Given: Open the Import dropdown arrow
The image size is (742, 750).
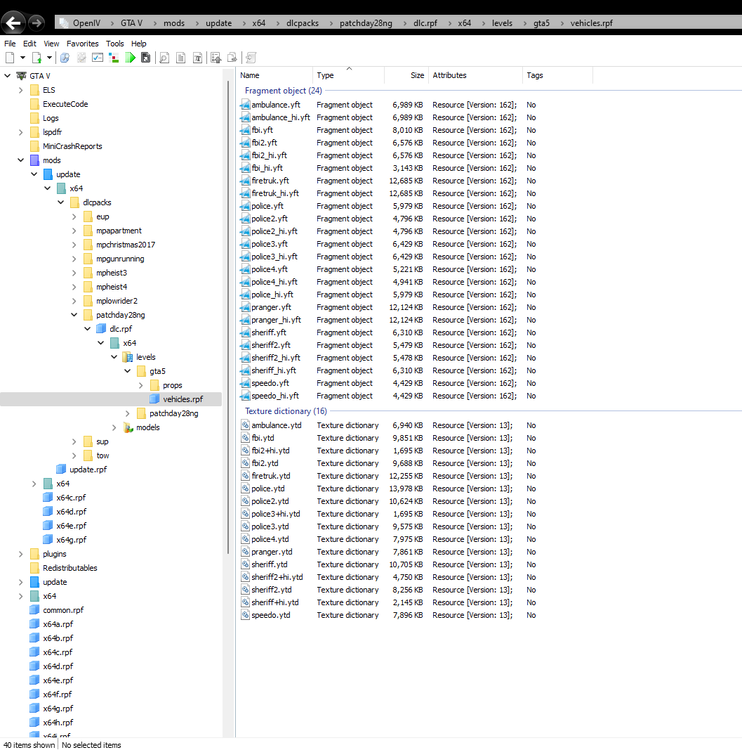Looking at the screenshot, I should (49, 58).
